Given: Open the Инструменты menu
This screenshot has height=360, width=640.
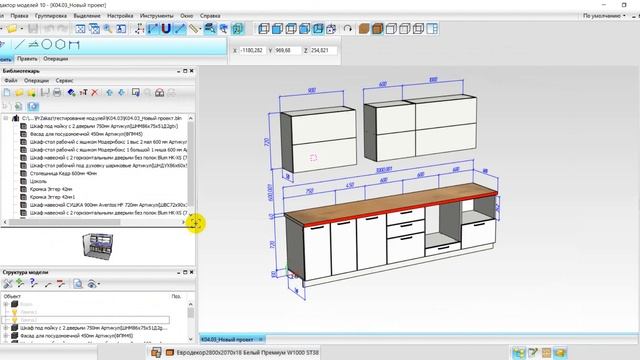Looking at the screenshot, I should tap(157, 16).
